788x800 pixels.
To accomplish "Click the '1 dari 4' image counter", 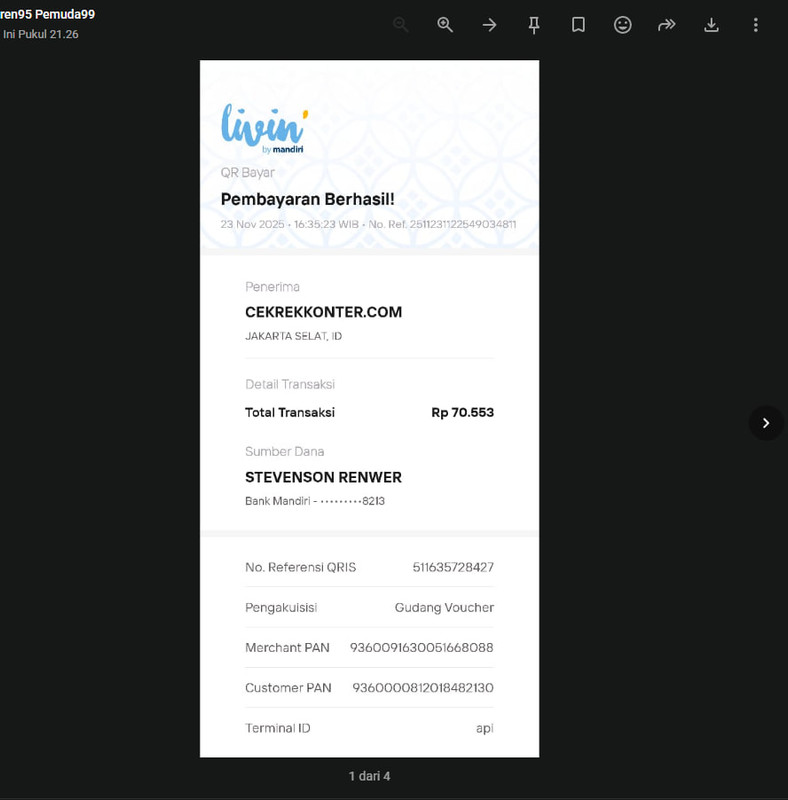I will tap(370, 776).
